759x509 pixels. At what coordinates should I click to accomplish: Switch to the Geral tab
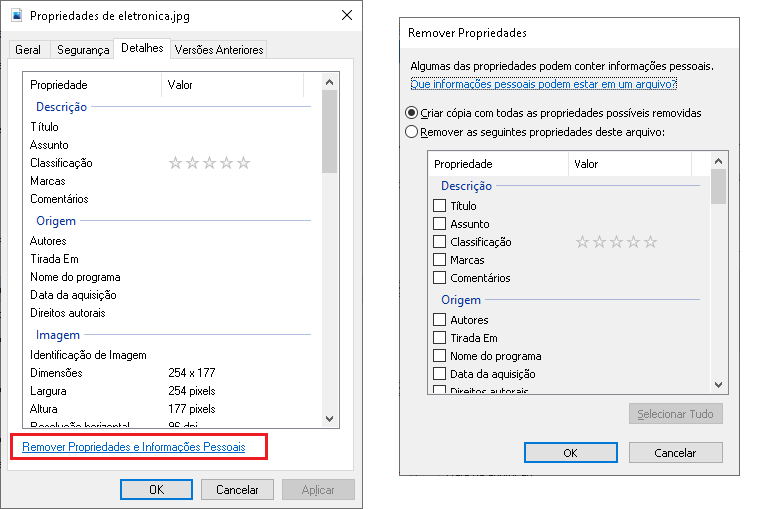pyautogui.click(x=28, y=49)
